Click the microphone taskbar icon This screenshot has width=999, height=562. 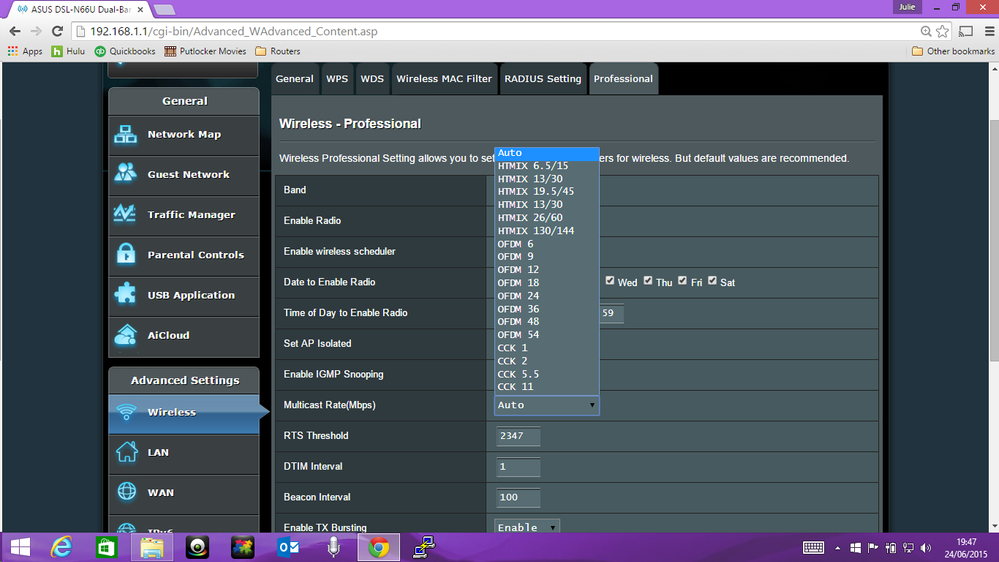333,547
